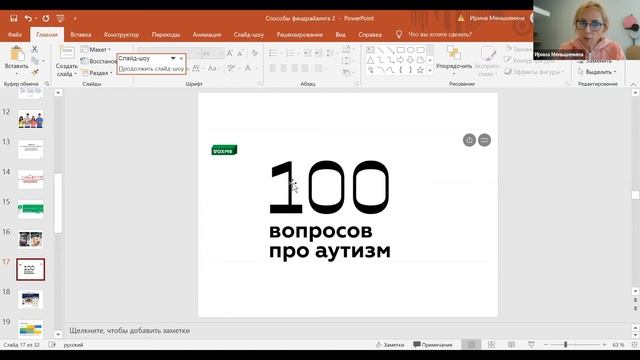Open Эффекты фигуры dropdown
The image size is (640, 360).
(535, 71)
